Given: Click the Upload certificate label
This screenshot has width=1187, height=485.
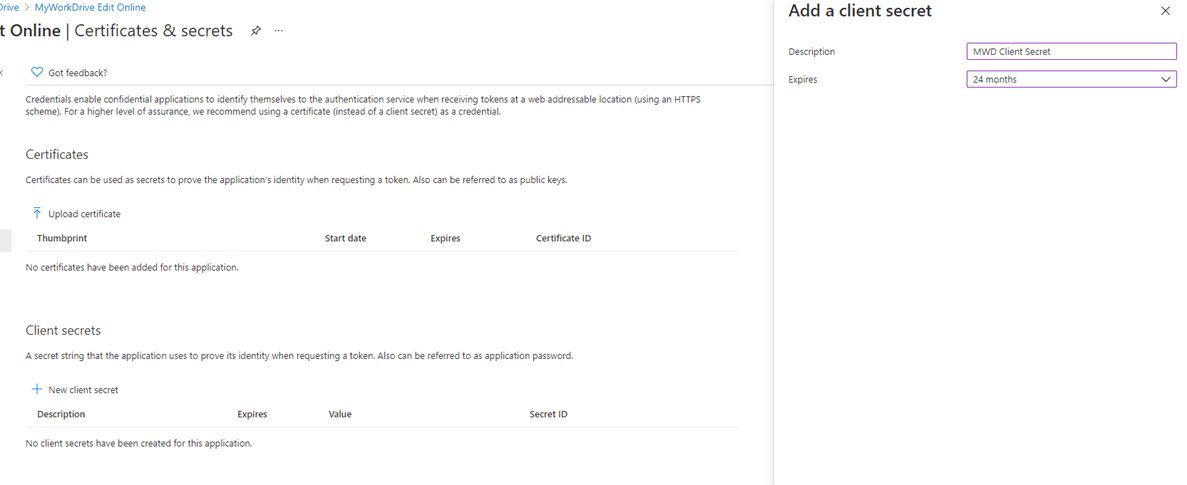Looking at the screenshot, I should 84,214.
